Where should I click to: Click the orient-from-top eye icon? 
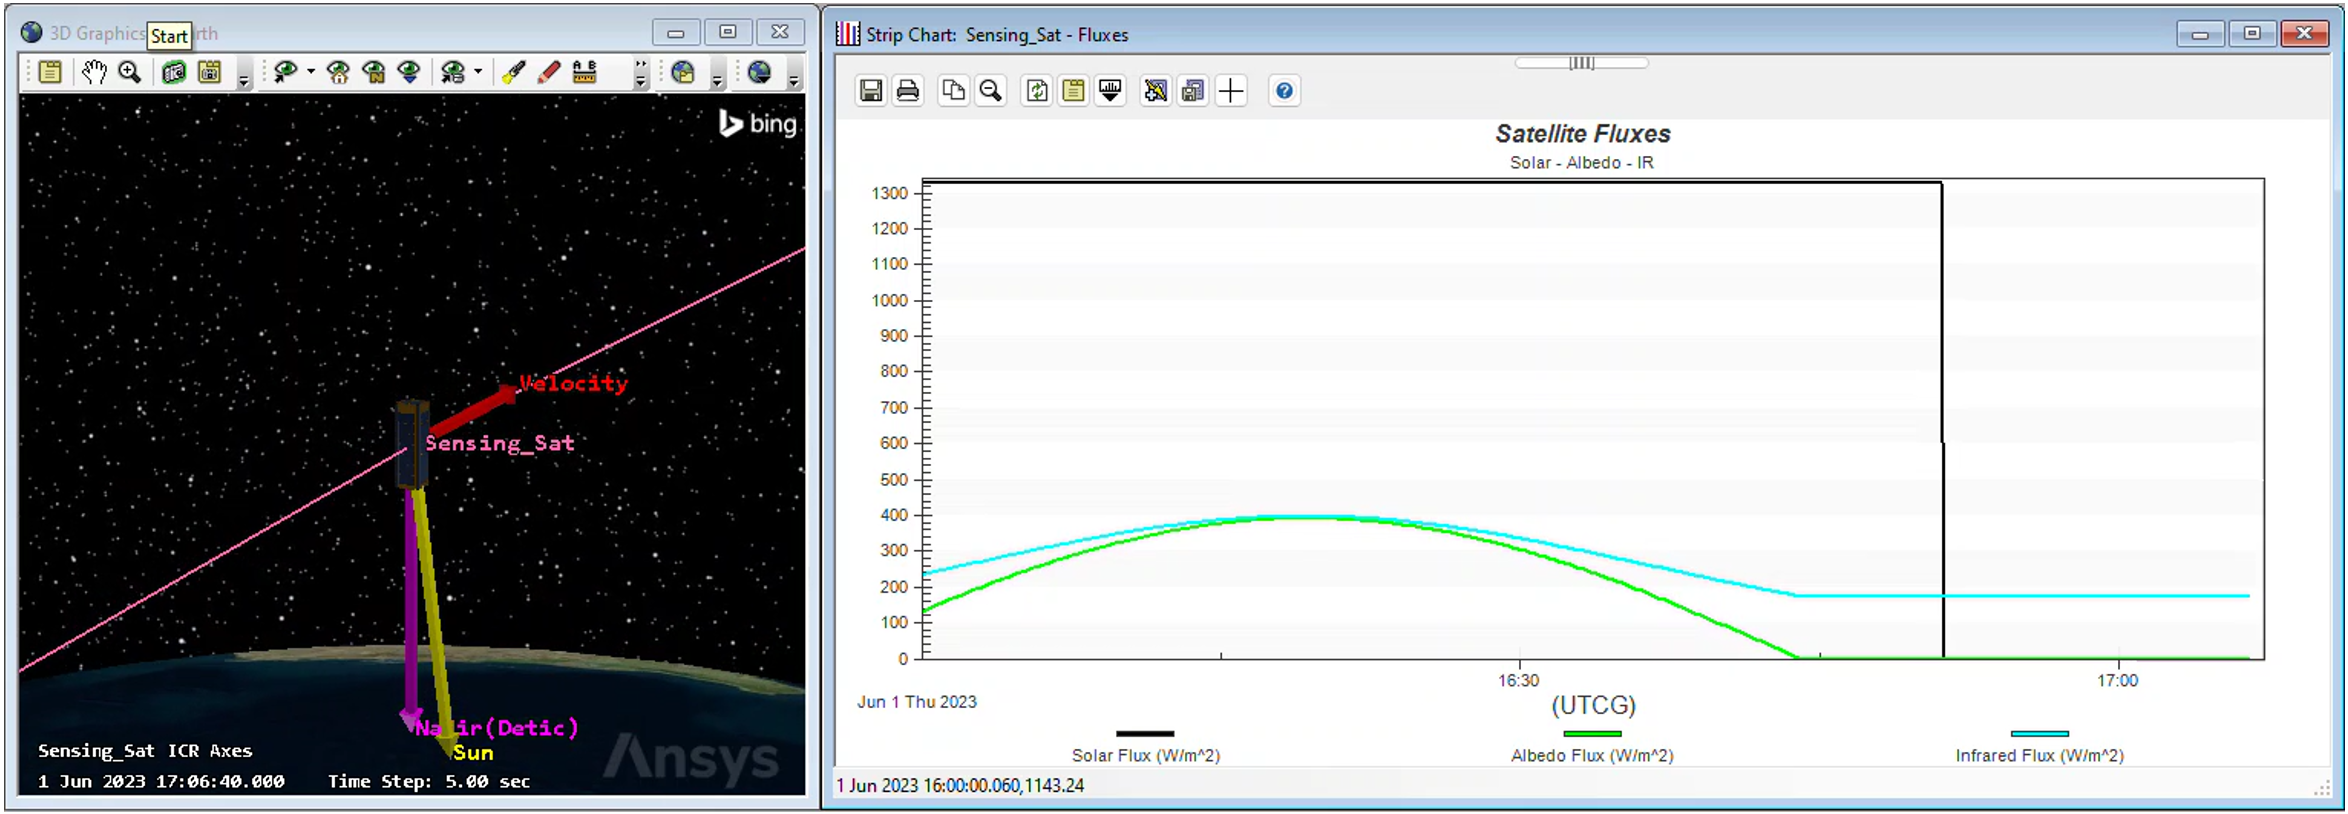point(409,72)
